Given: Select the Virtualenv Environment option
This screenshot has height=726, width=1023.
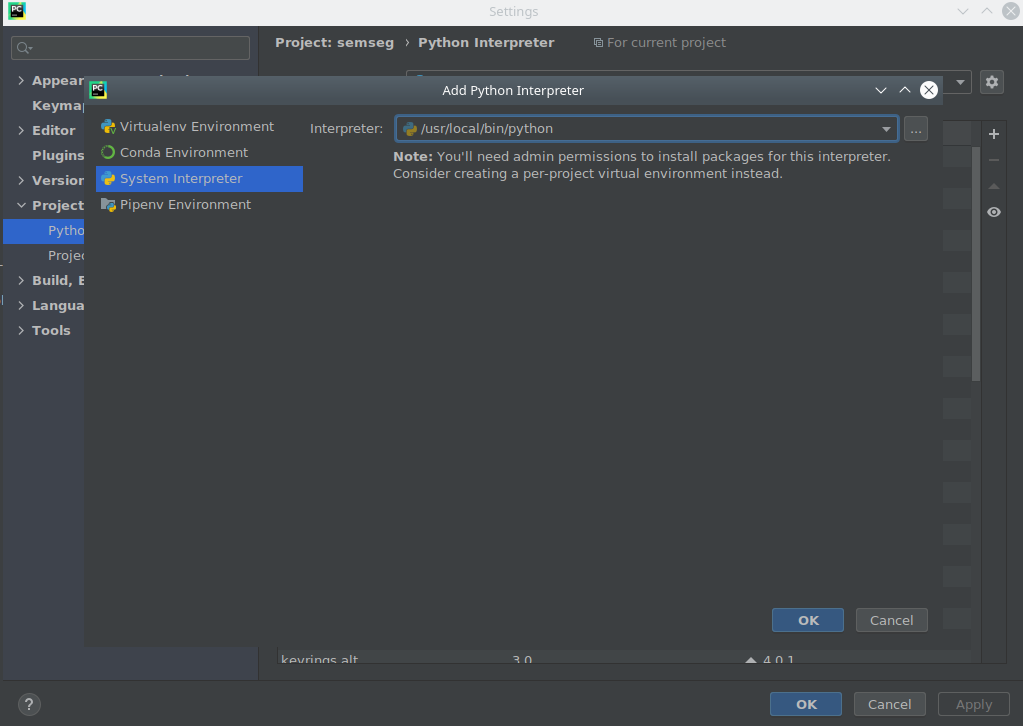Looking at the screenshot, I should pyautogui.click(x=194, y=126).
